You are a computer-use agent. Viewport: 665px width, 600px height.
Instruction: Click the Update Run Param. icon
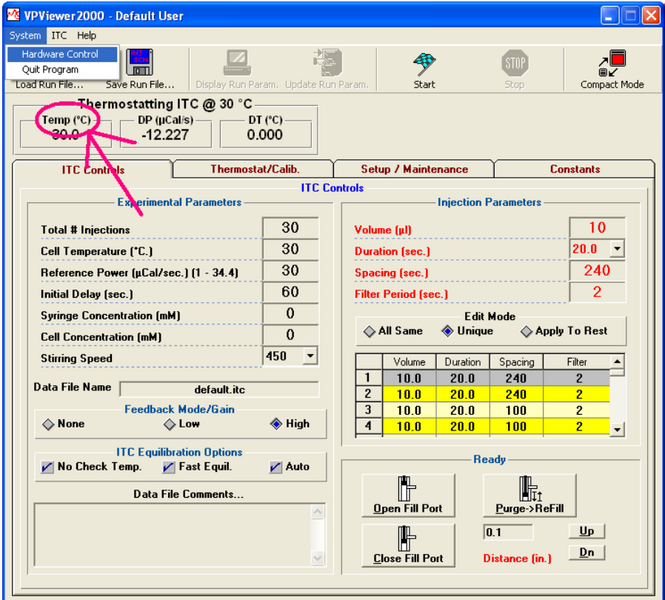point(327,62)
